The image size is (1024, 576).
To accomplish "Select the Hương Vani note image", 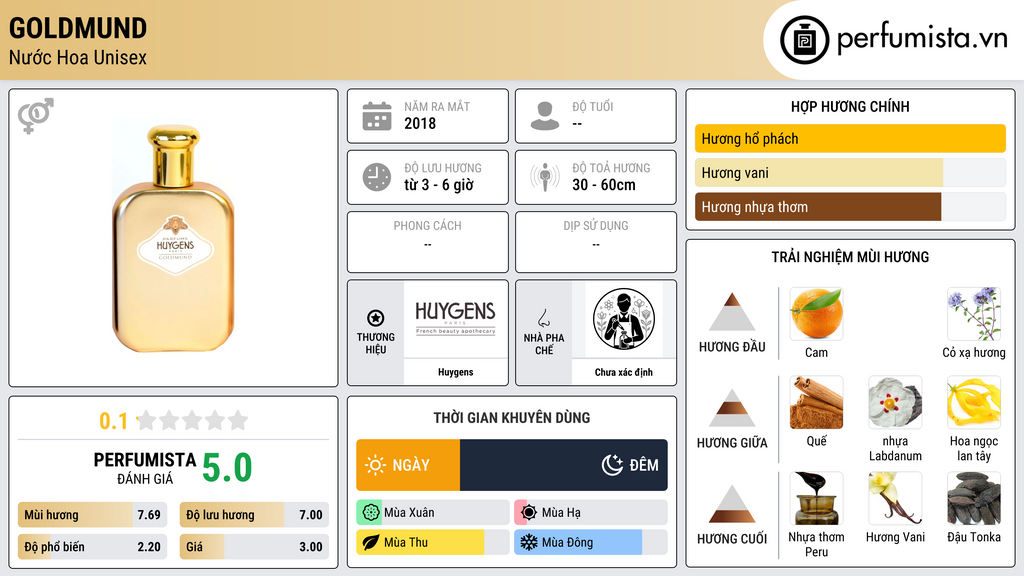I will pyautogui.click(x=895, y=498).
